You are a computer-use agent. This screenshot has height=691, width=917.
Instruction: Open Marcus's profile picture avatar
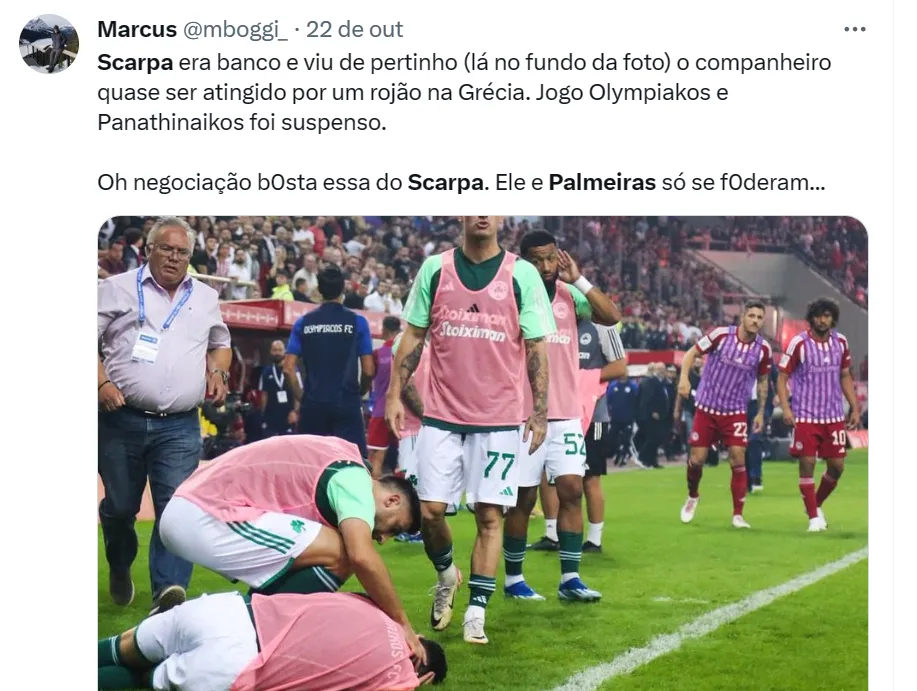pos(49,44)
